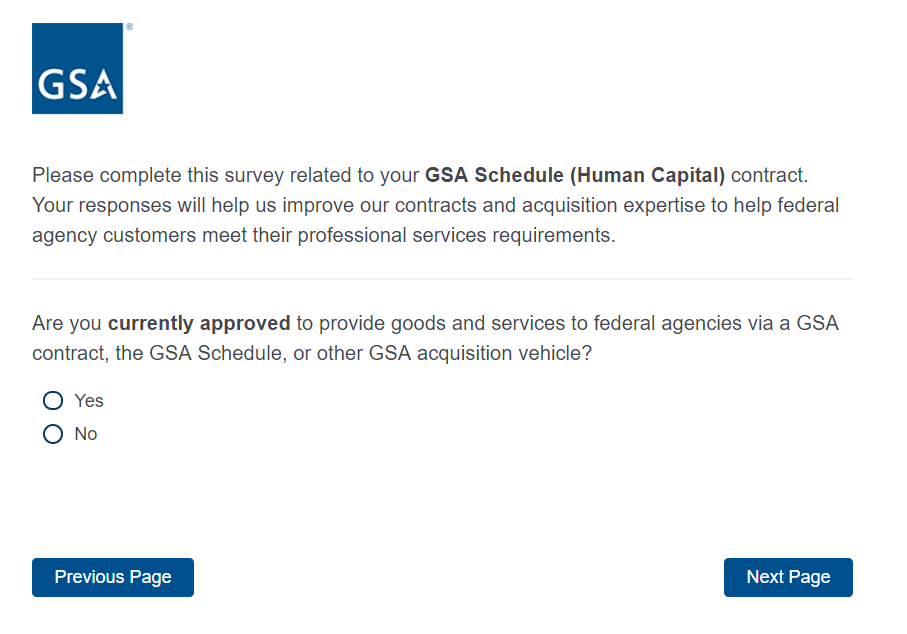Click the bold "GSA Schedule (Human Capital)" text

(x=575, y=176)
